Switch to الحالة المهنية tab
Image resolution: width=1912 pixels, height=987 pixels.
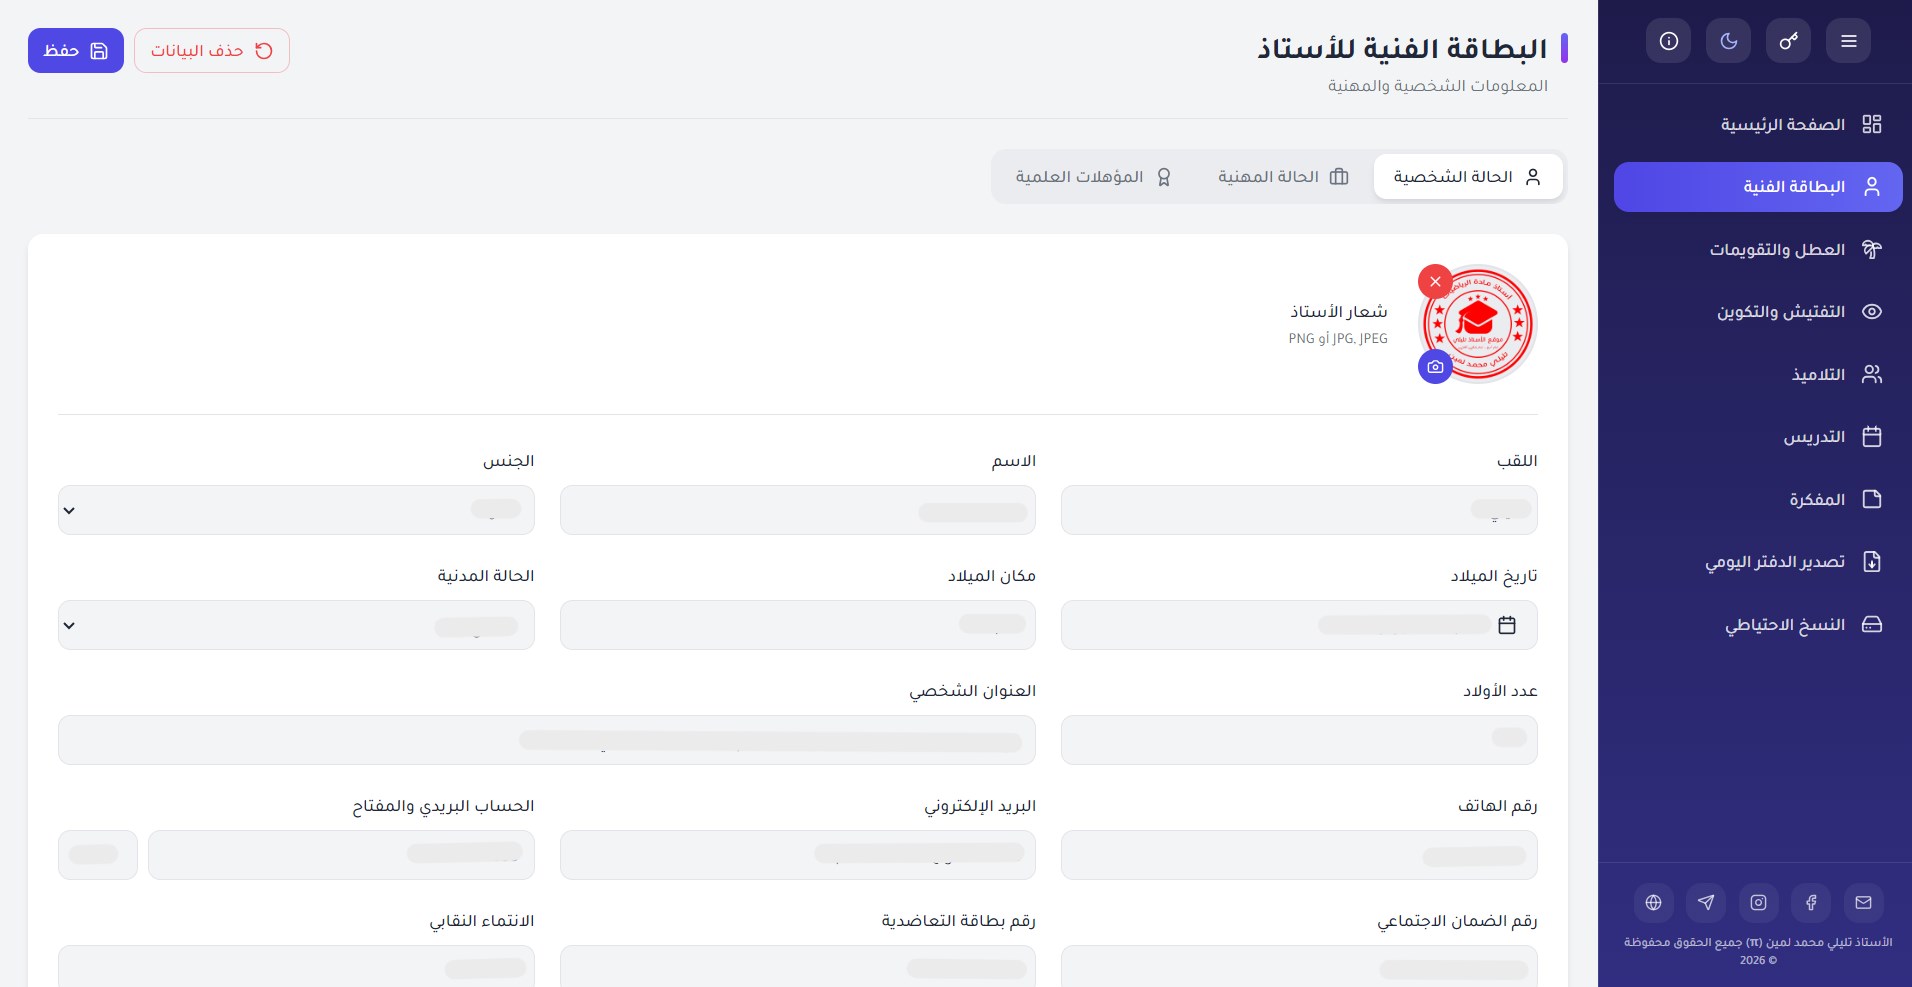pyautogui.click(x=1283, y=177)
